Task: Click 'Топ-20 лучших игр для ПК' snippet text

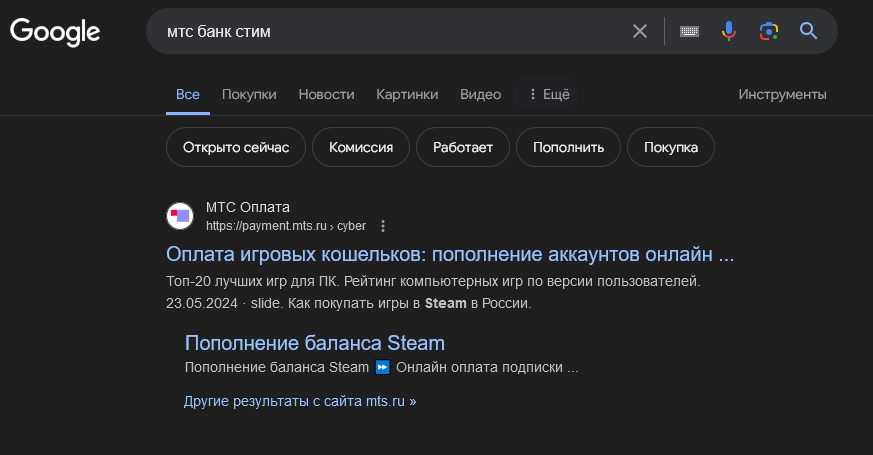Action: (x=252, y=281)
